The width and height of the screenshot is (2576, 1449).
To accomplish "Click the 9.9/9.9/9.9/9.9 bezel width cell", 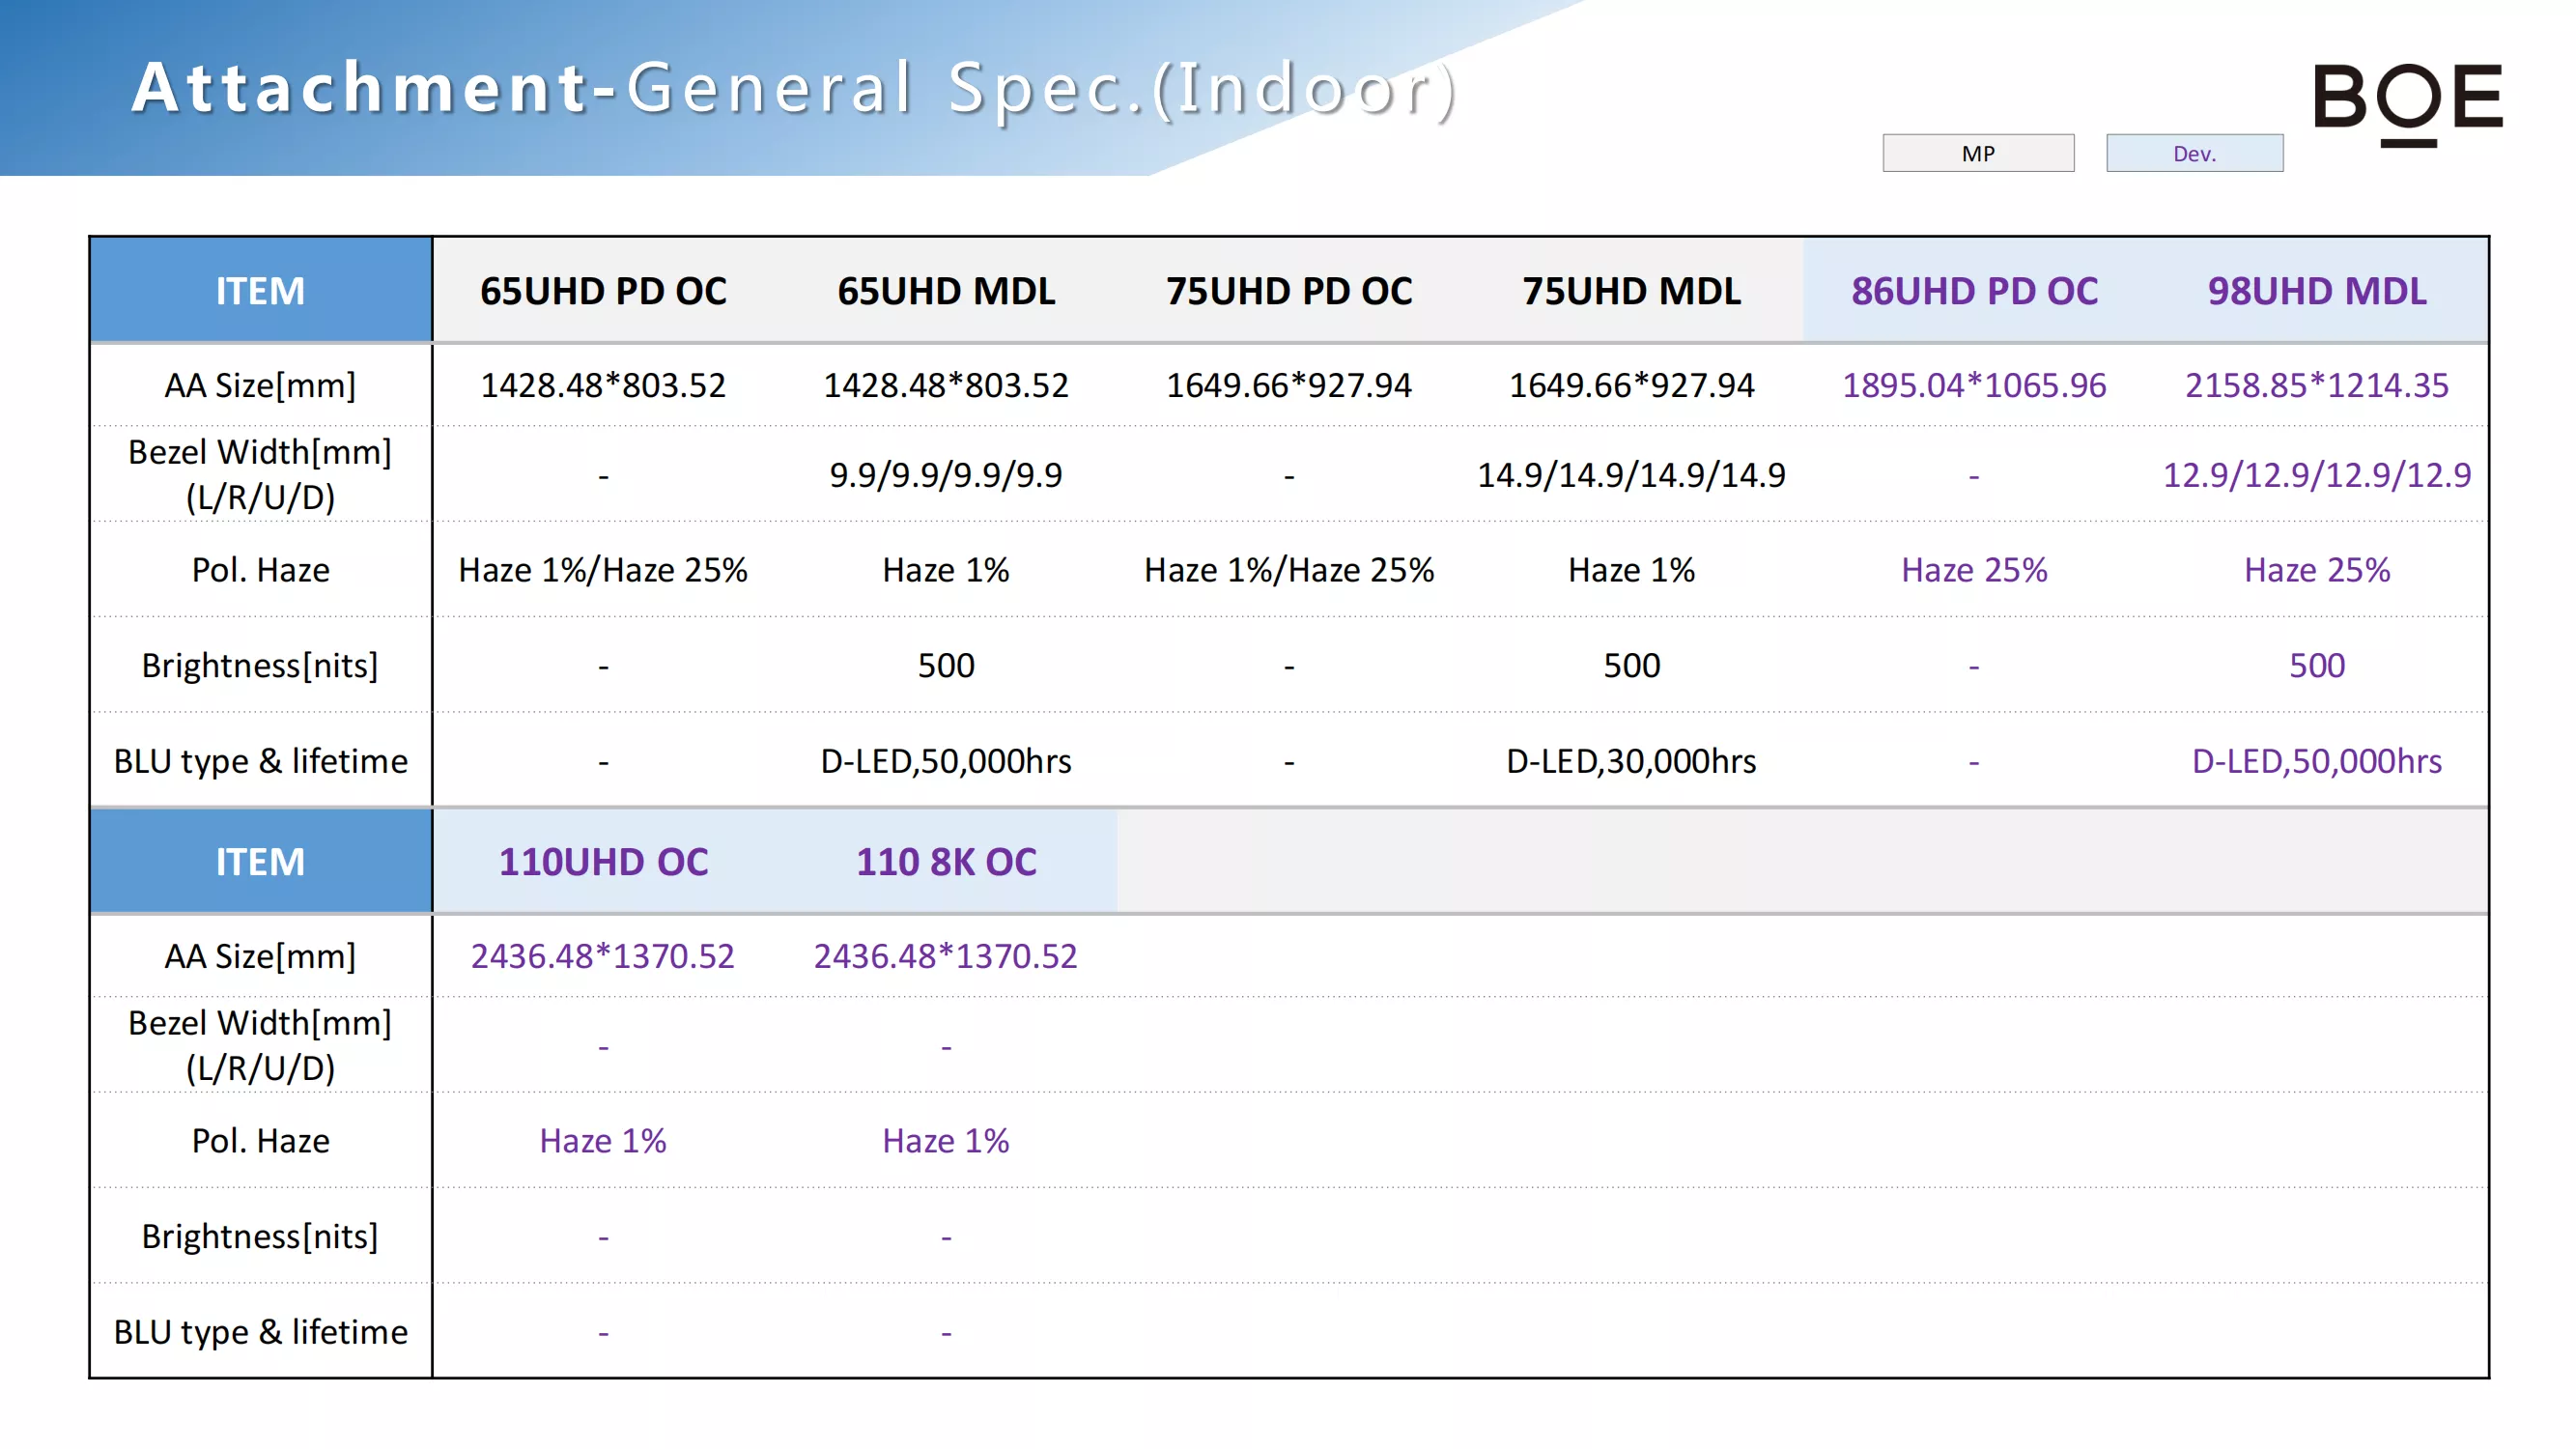I will (x=946, y=475).
